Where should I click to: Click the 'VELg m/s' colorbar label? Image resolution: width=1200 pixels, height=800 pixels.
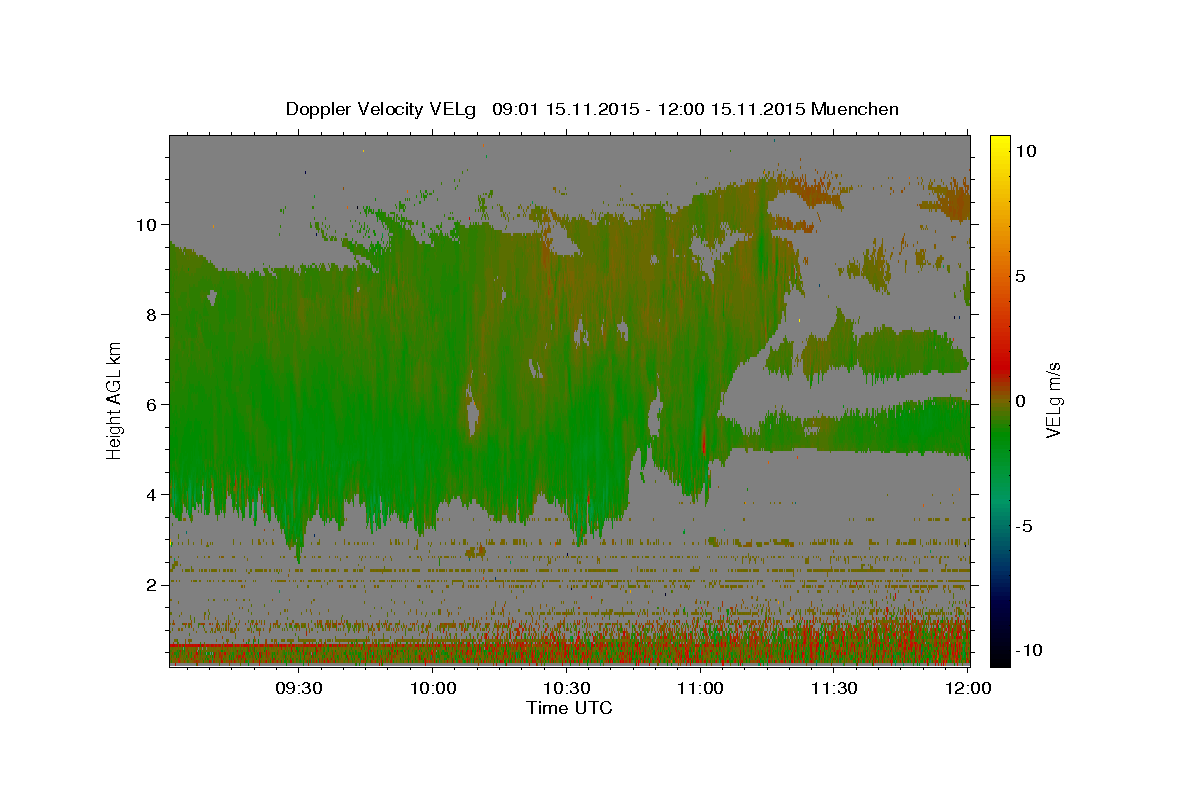pyautogui.click(x=1054, y=399)
